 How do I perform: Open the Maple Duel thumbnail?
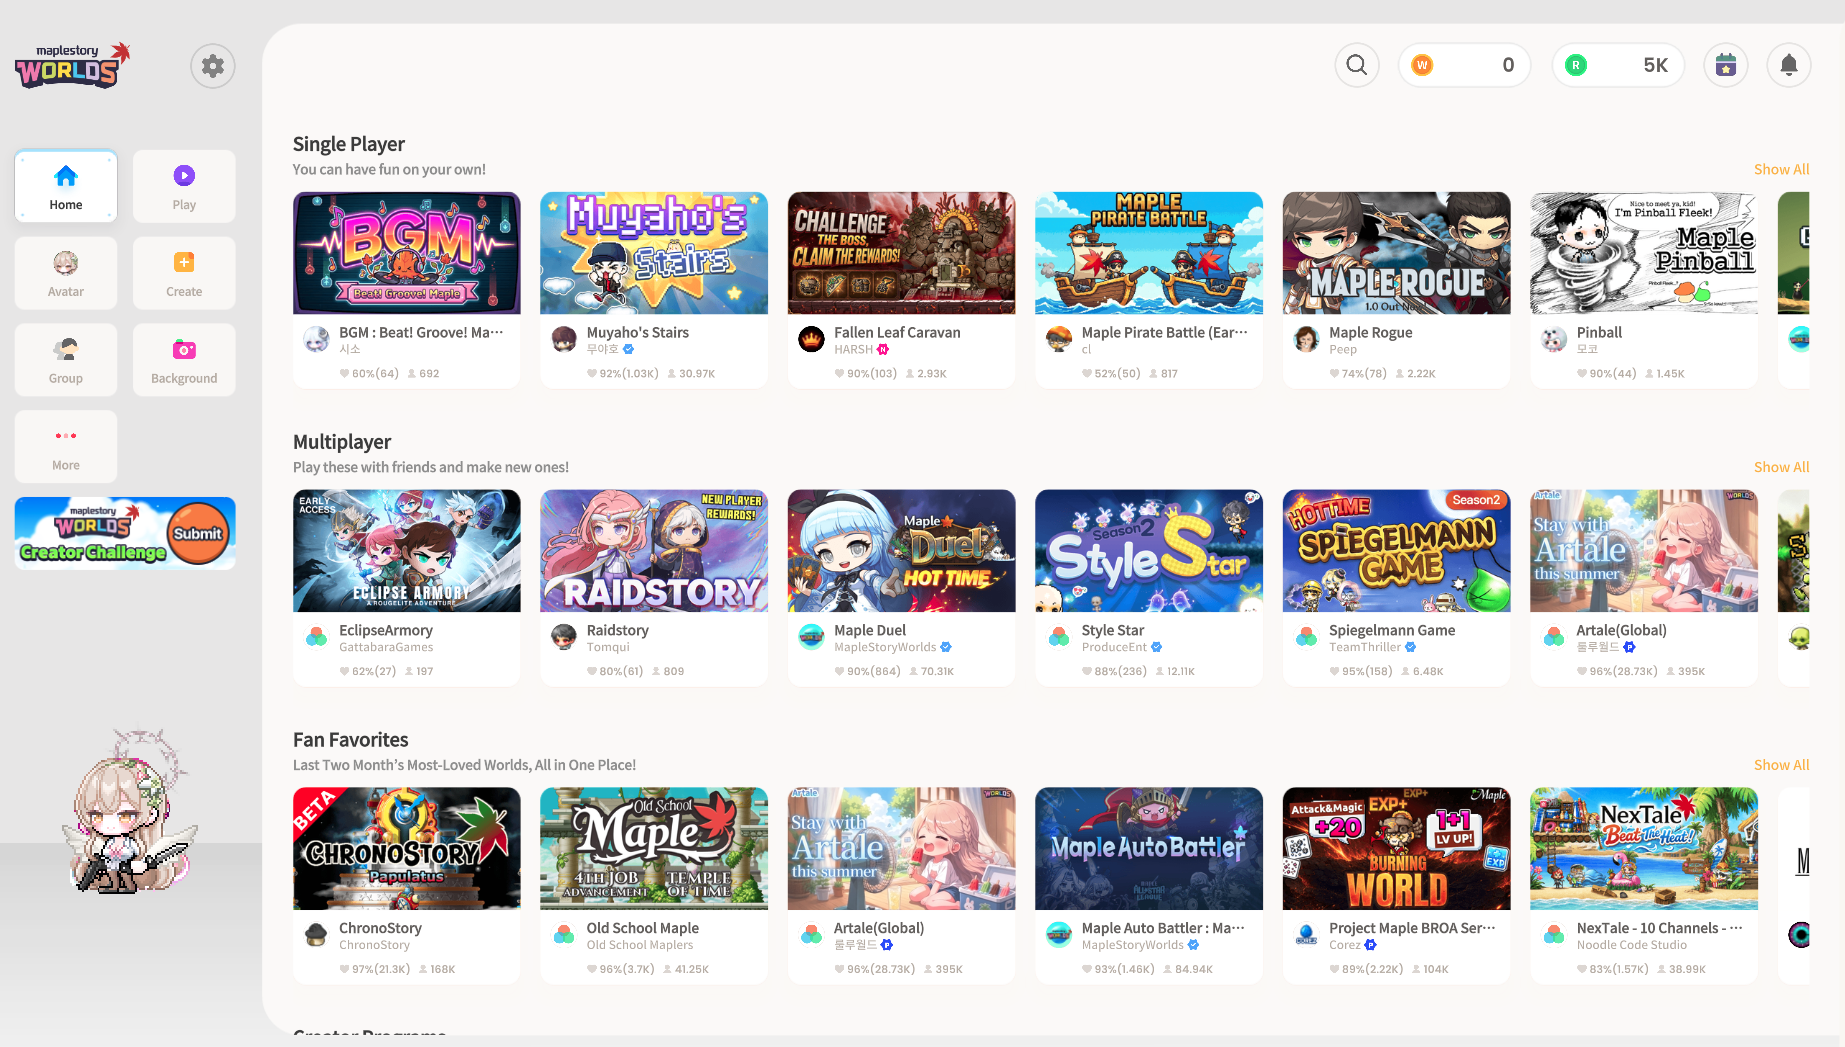[902, 551]
